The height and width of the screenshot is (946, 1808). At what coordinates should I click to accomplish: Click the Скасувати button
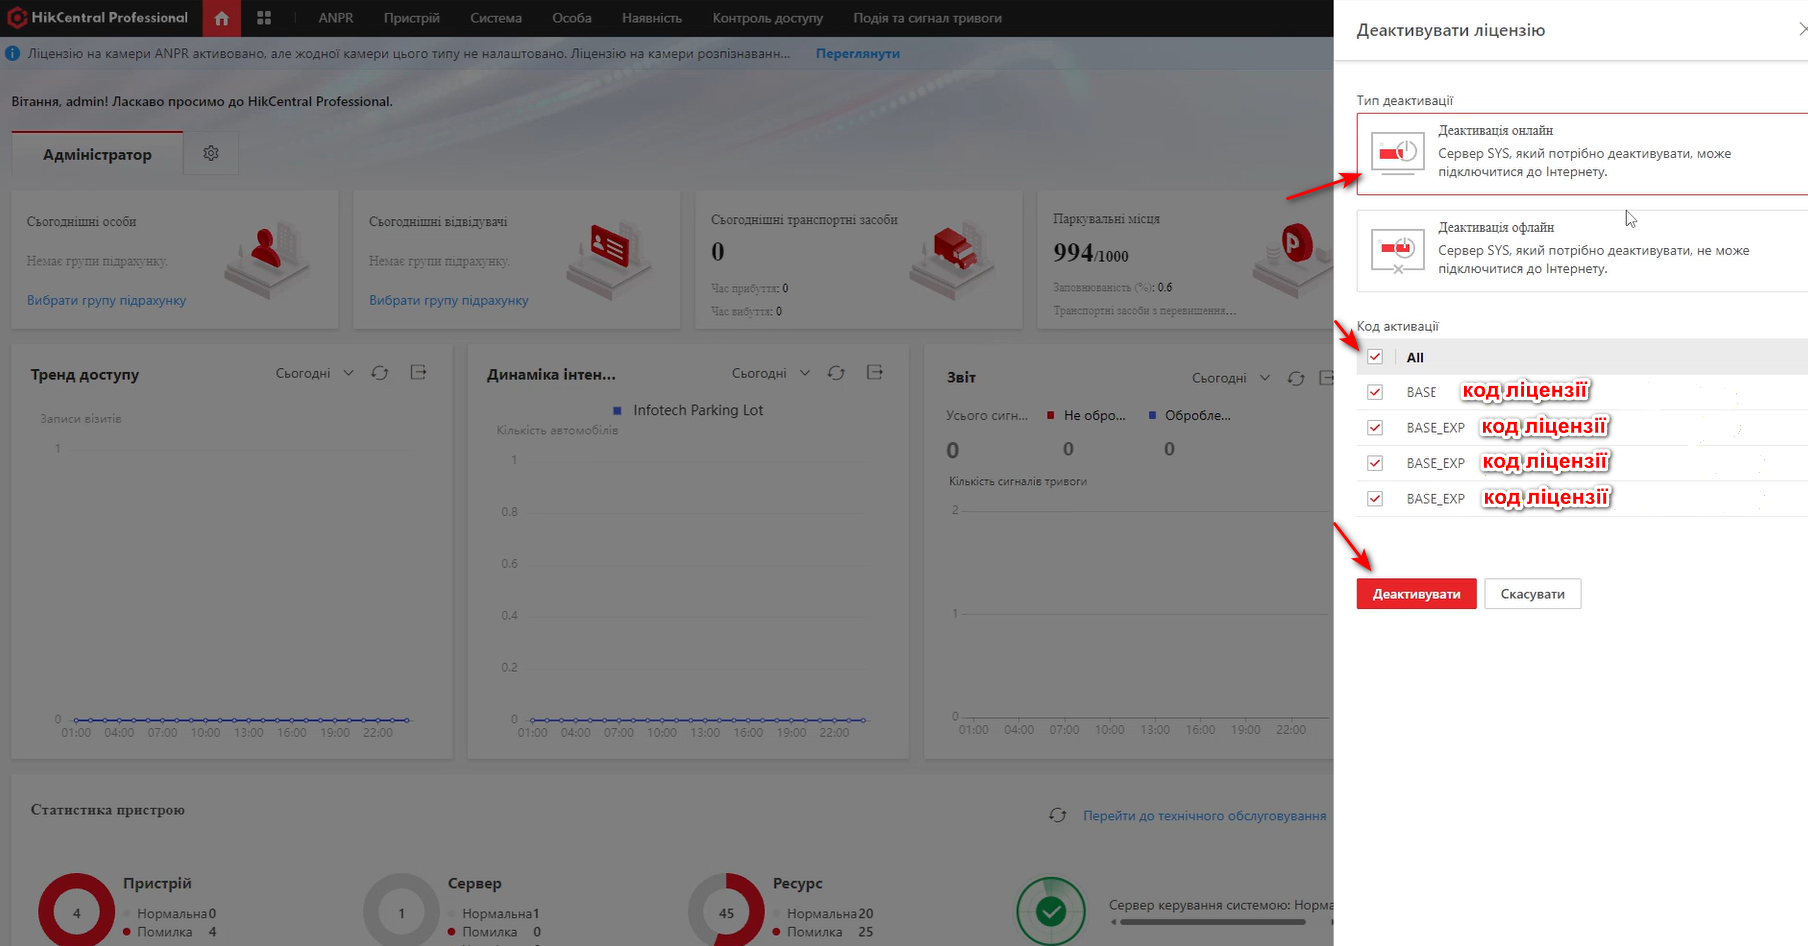coord(1532,594)
